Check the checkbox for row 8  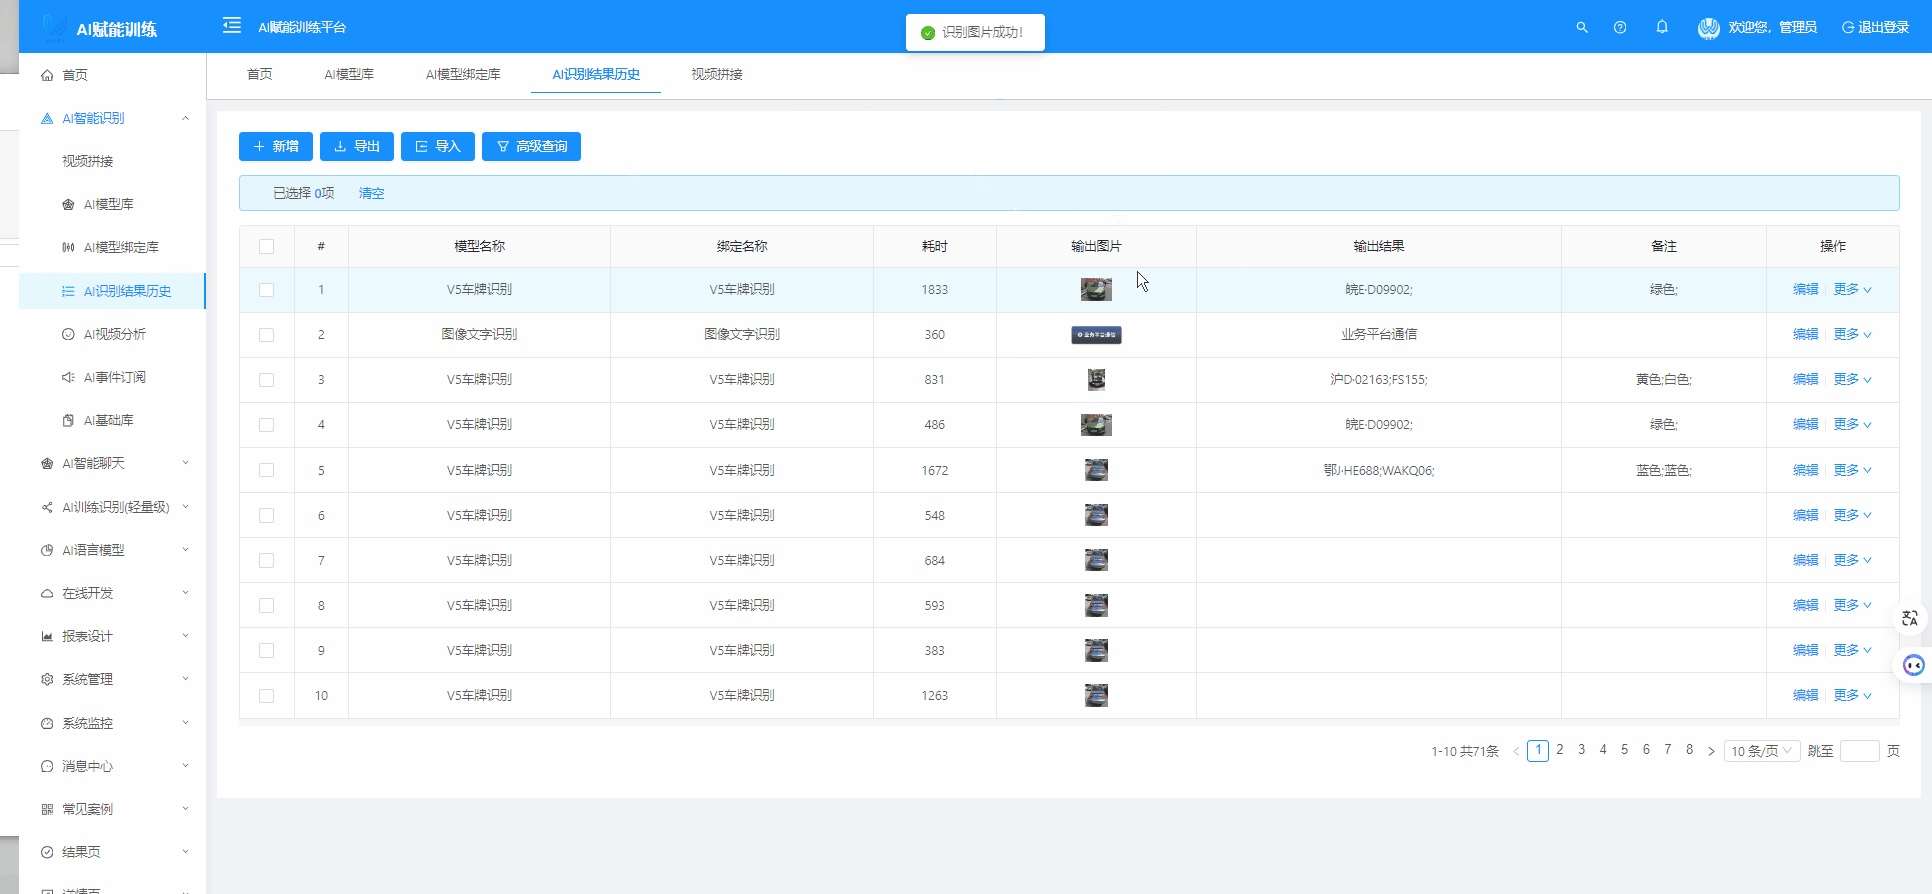(266, 605)
